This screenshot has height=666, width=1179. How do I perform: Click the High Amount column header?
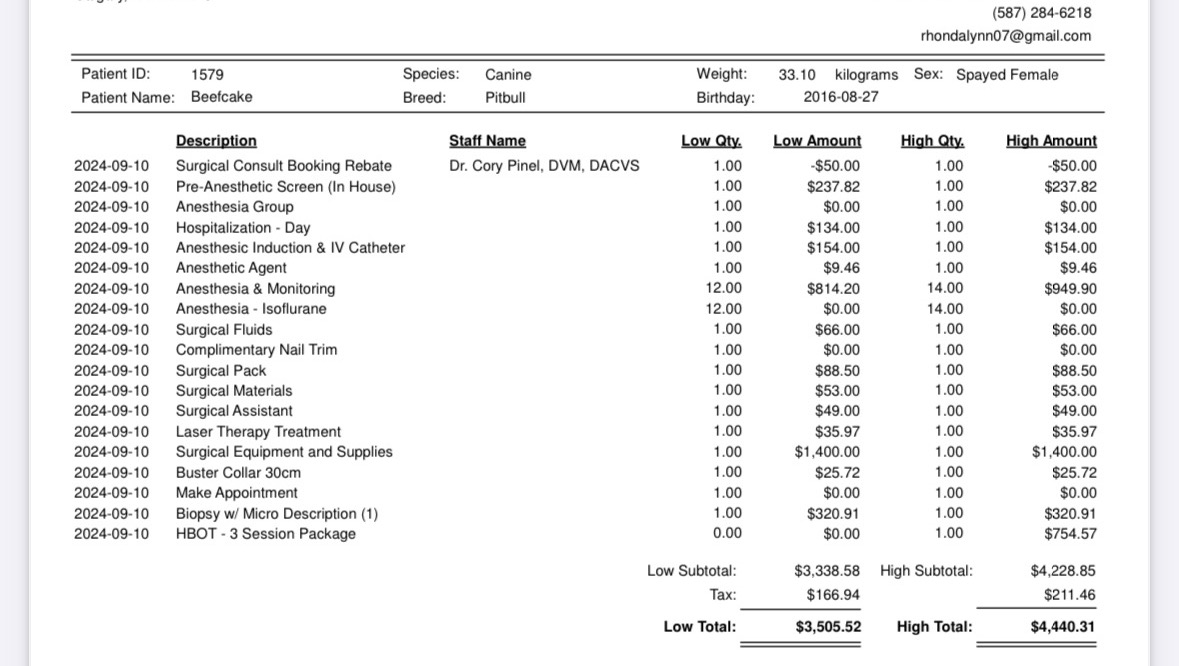[1051, 141]
